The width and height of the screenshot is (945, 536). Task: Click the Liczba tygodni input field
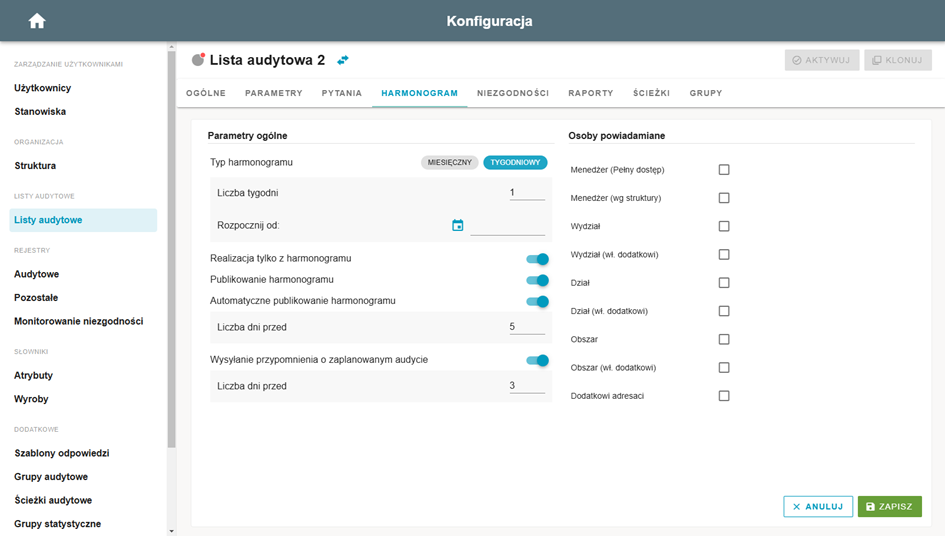click(x=527, y=193)
